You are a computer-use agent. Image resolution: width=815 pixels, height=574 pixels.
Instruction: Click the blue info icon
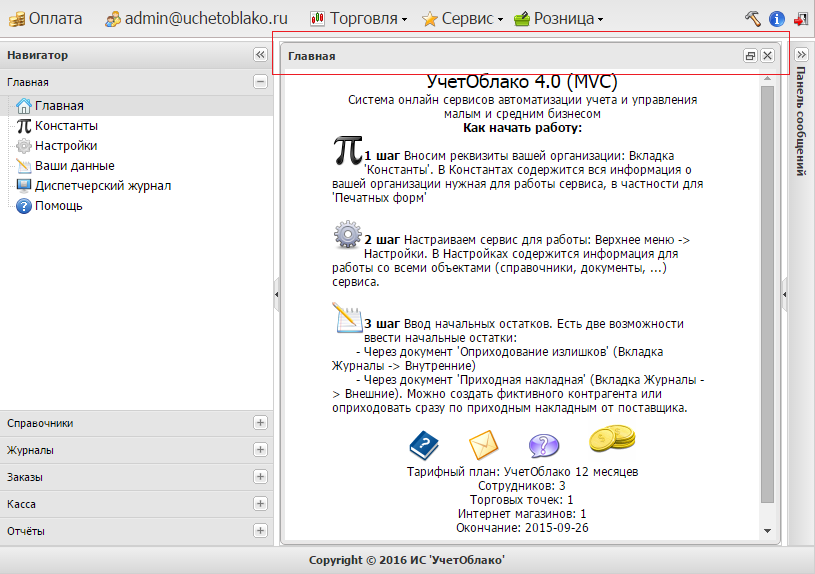tap(777, 19)
